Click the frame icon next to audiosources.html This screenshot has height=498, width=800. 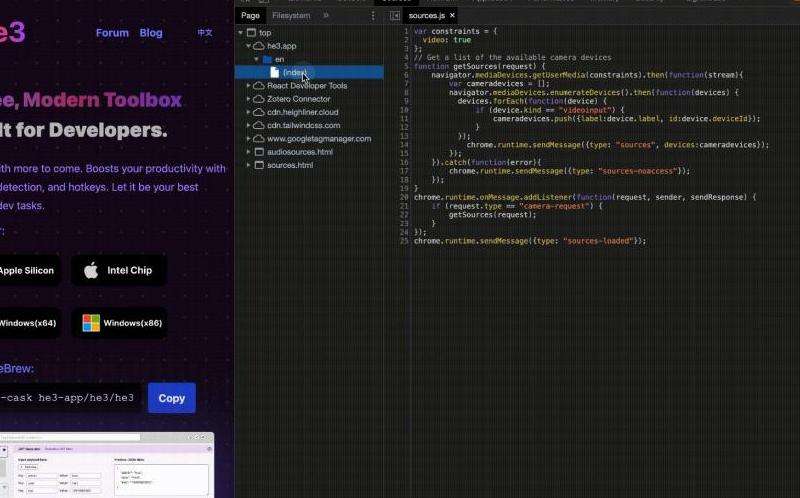(259, 152)
